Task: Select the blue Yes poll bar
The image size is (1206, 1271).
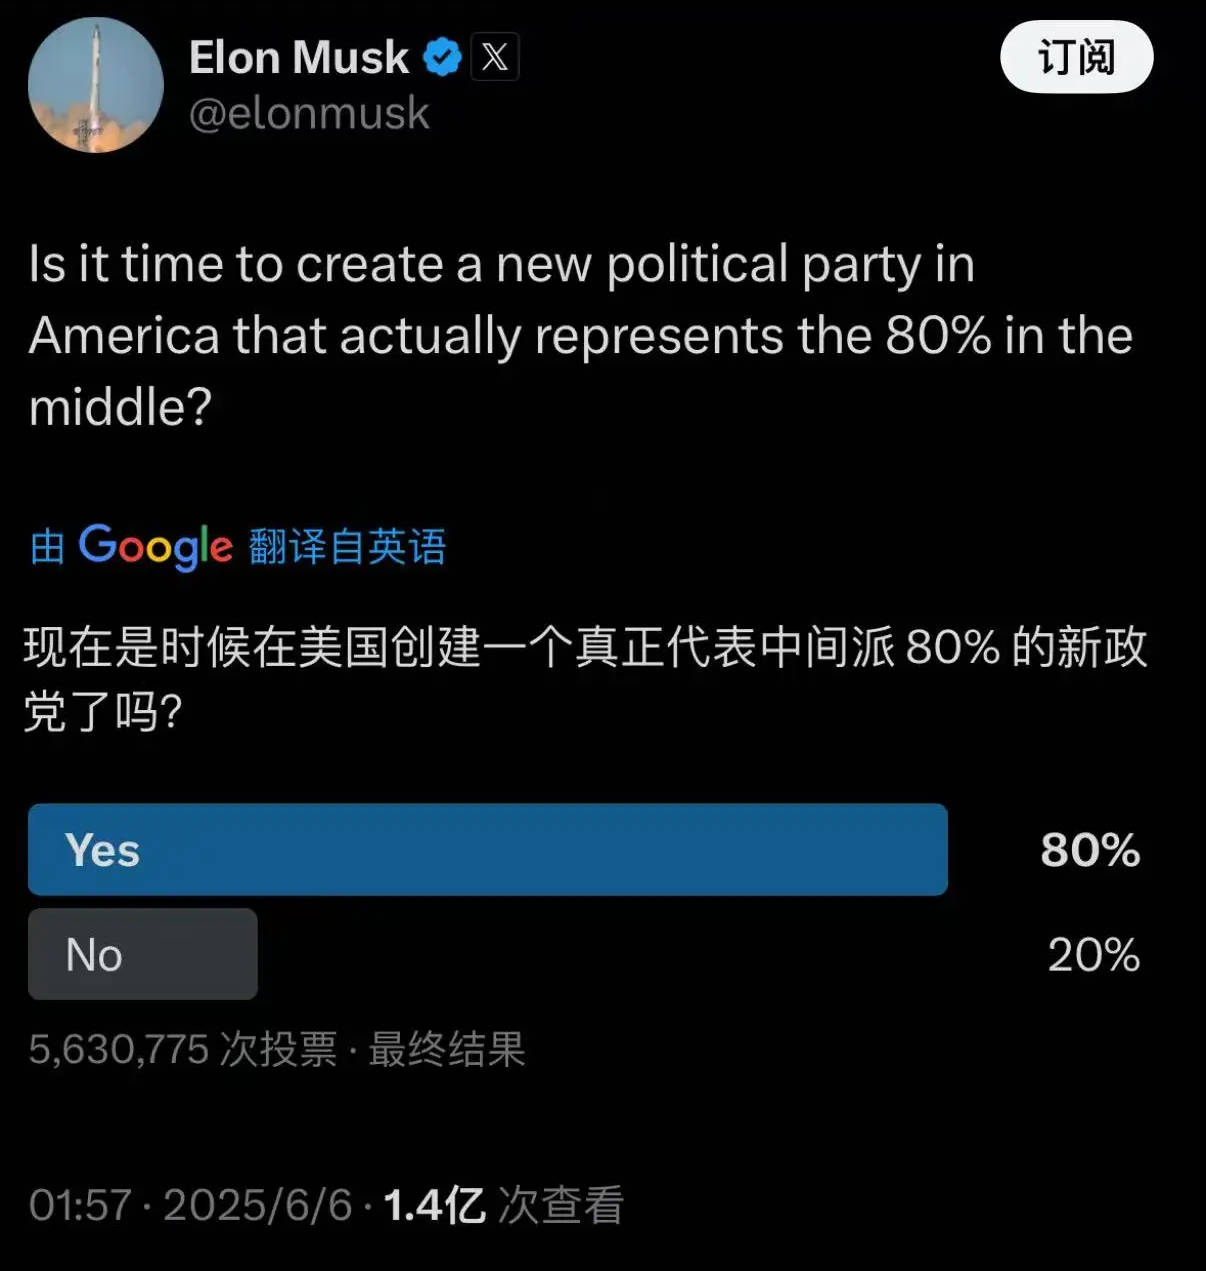Action: coord(487,850)
